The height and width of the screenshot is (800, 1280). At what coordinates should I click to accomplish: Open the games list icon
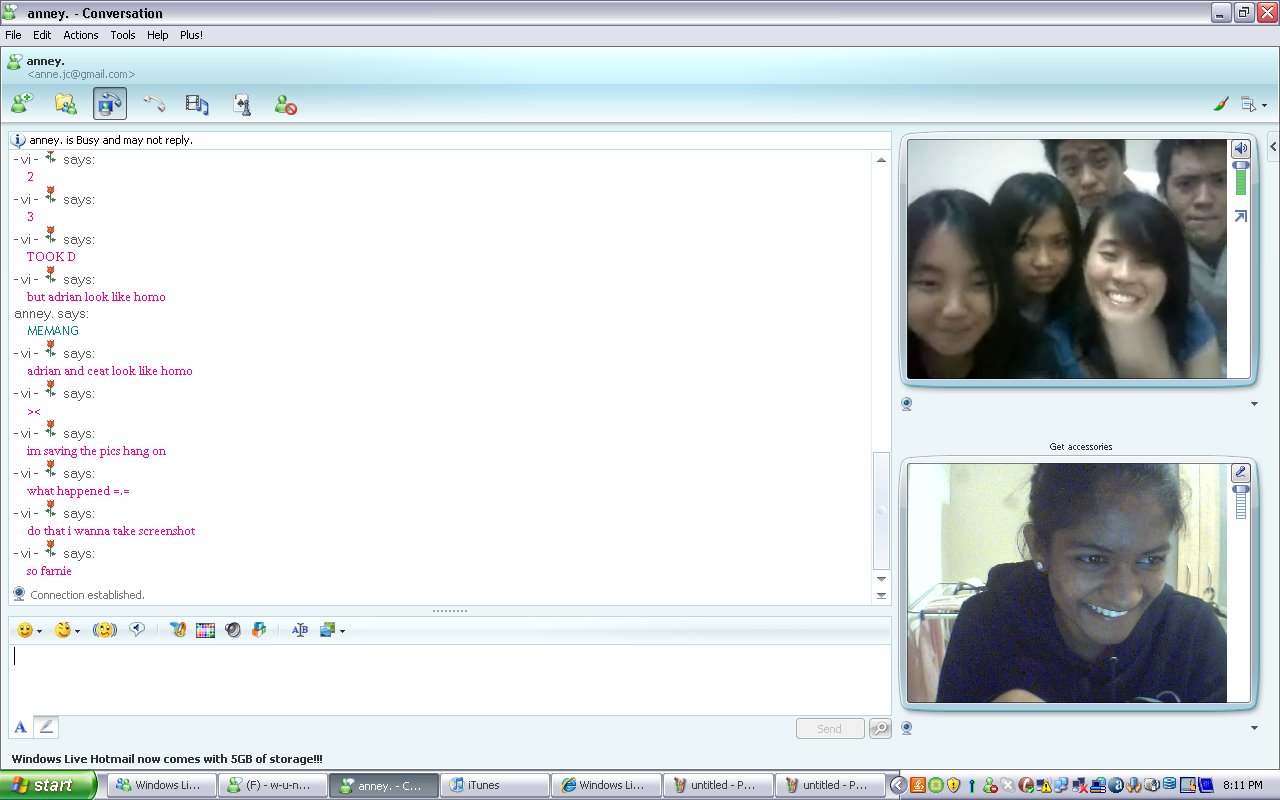(241, 103)
